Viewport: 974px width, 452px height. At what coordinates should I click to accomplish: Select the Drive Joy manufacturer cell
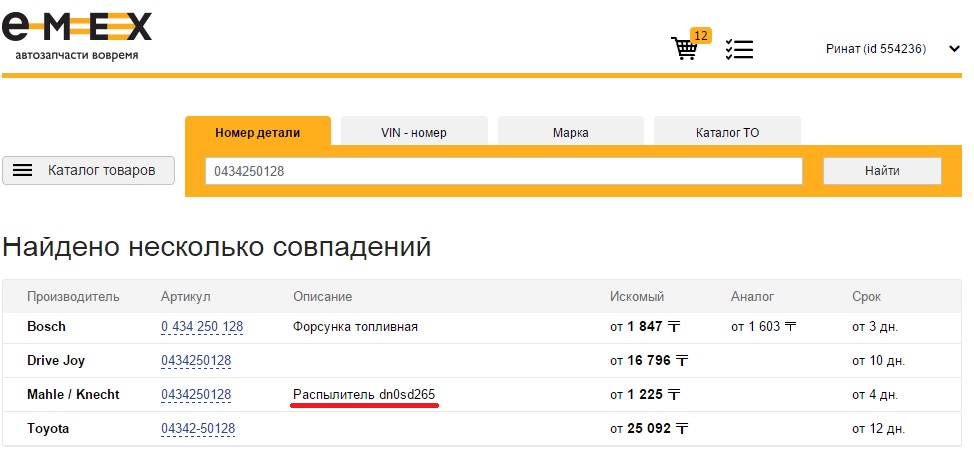pos(56,361)
